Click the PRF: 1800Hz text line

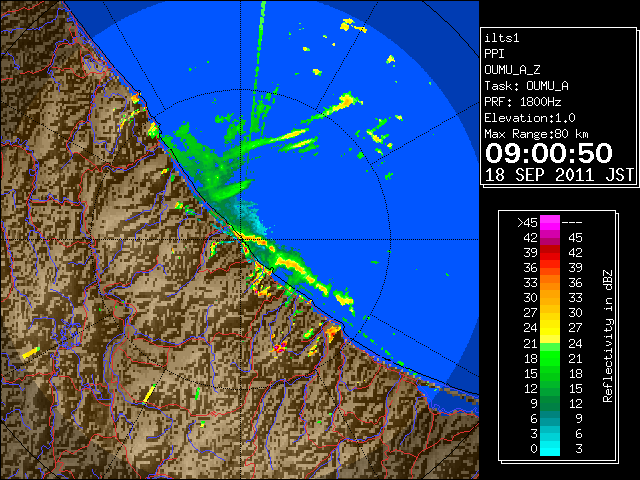point(523,102)
